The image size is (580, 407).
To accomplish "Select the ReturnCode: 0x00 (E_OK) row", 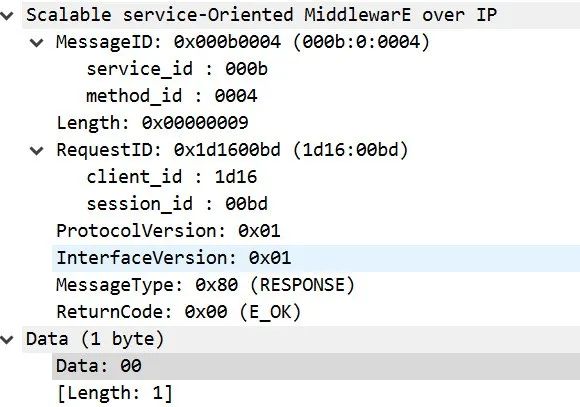I will tap(179, 312).
